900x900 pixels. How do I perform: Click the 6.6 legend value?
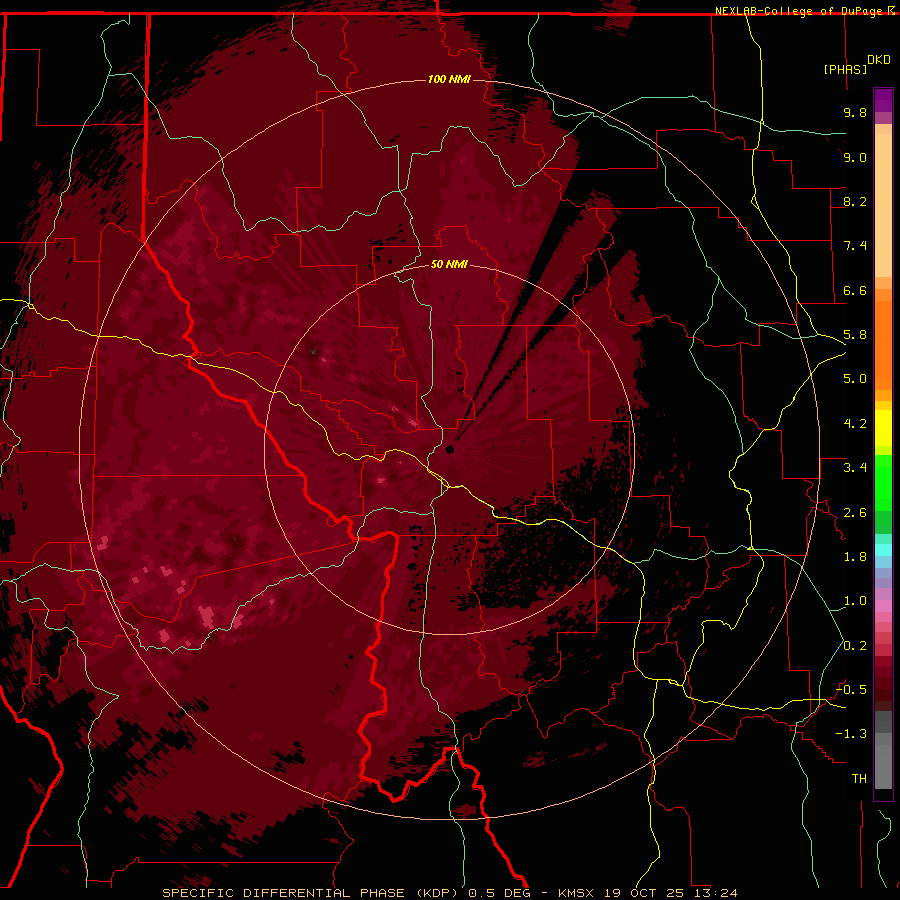pyautogui.click(x=855, y=290)
